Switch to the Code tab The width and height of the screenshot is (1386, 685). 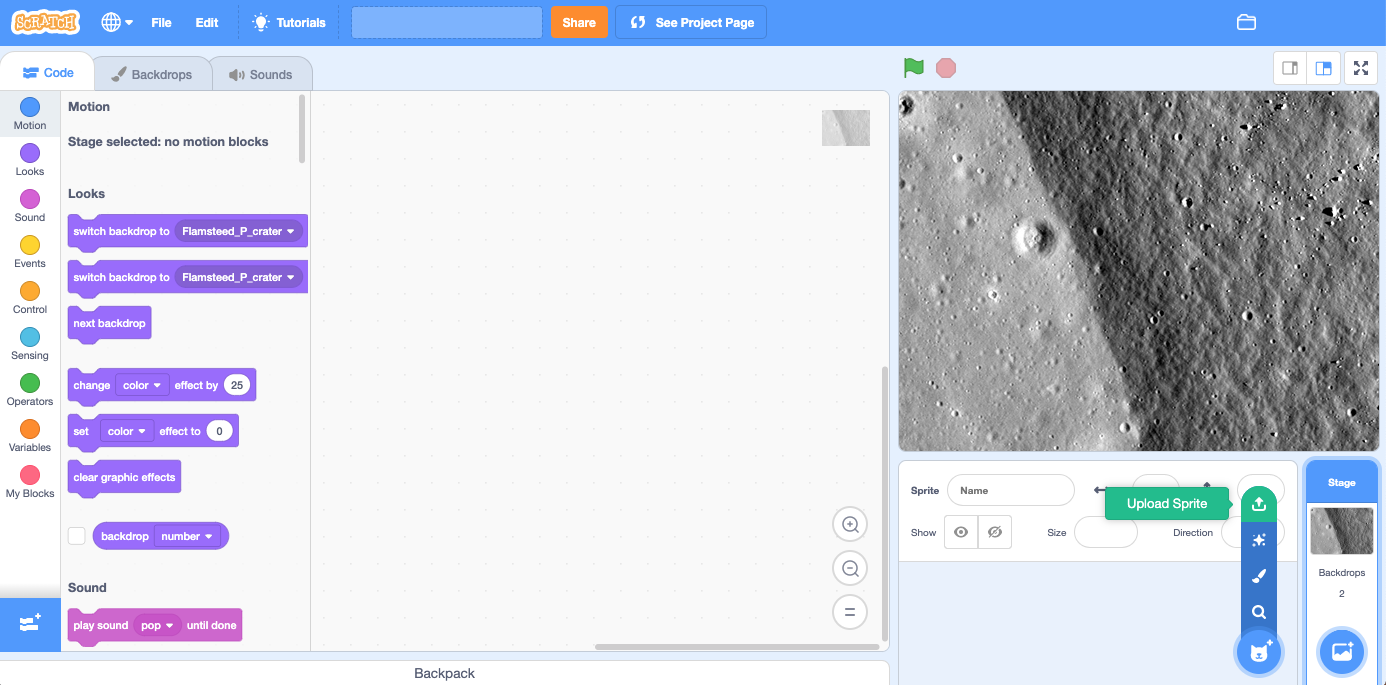[48, 73]
